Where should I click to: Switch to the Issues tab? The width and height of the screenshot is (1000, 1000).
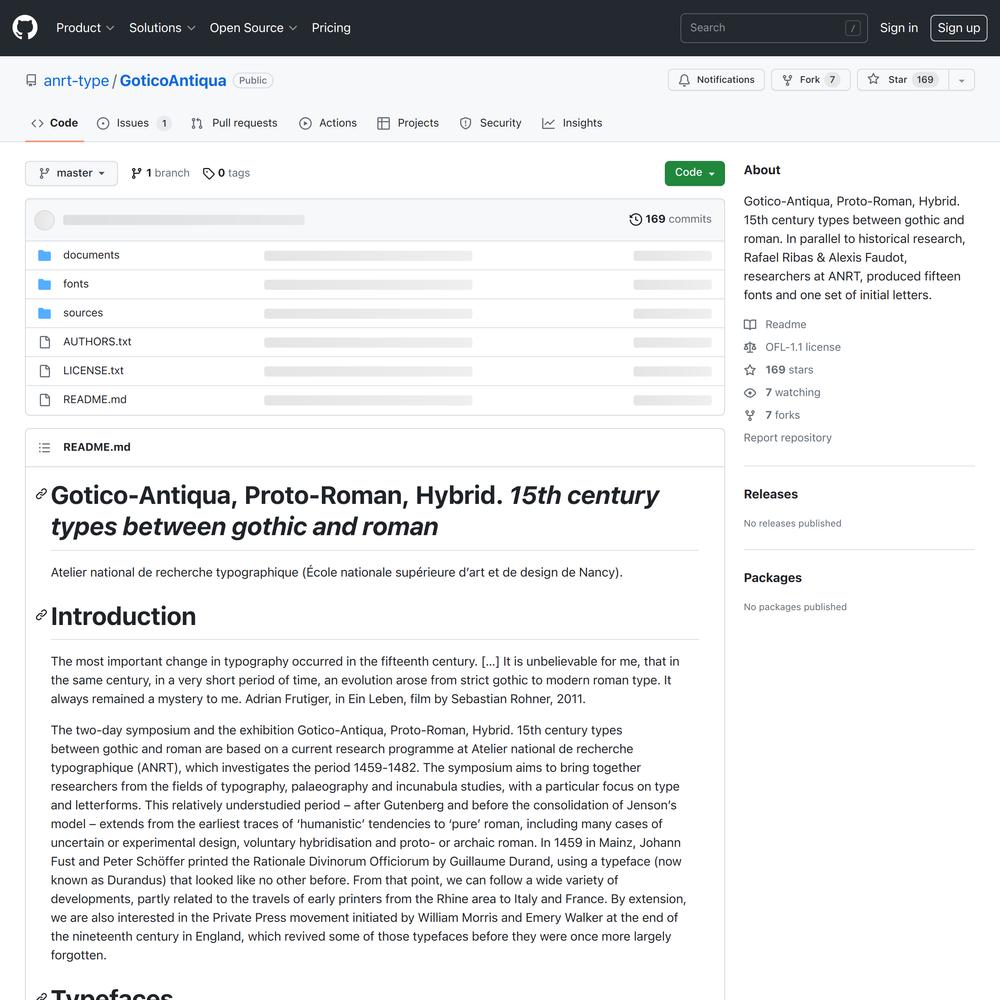[133, 123]
